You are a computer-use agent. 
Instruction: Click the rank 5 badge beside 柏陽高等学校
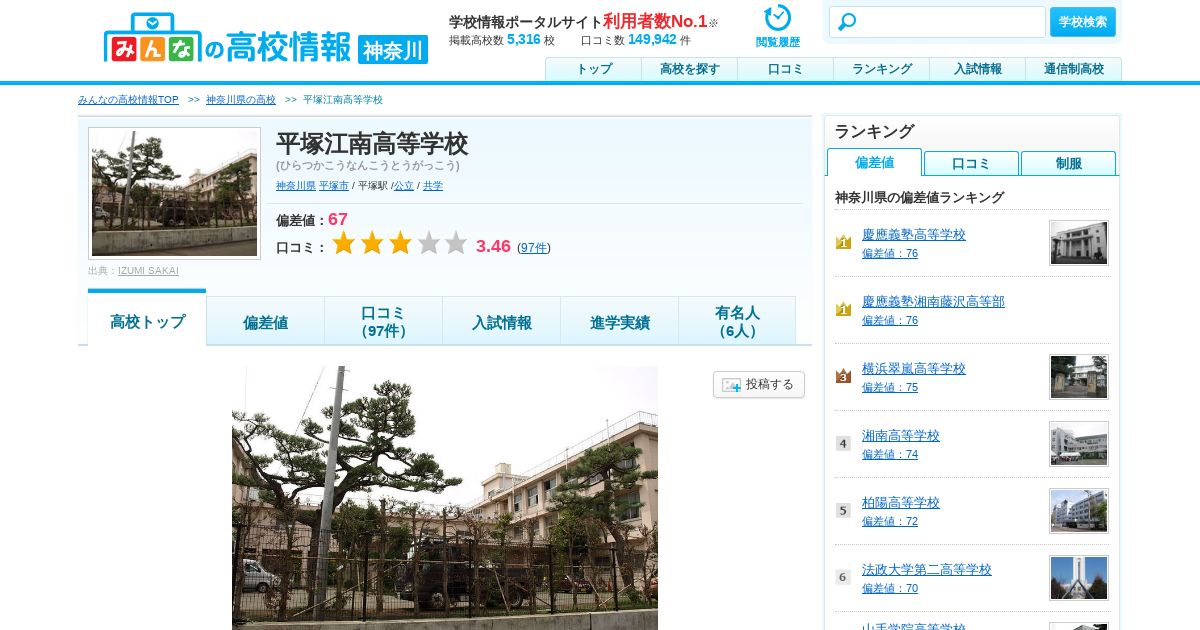point(843,510)
